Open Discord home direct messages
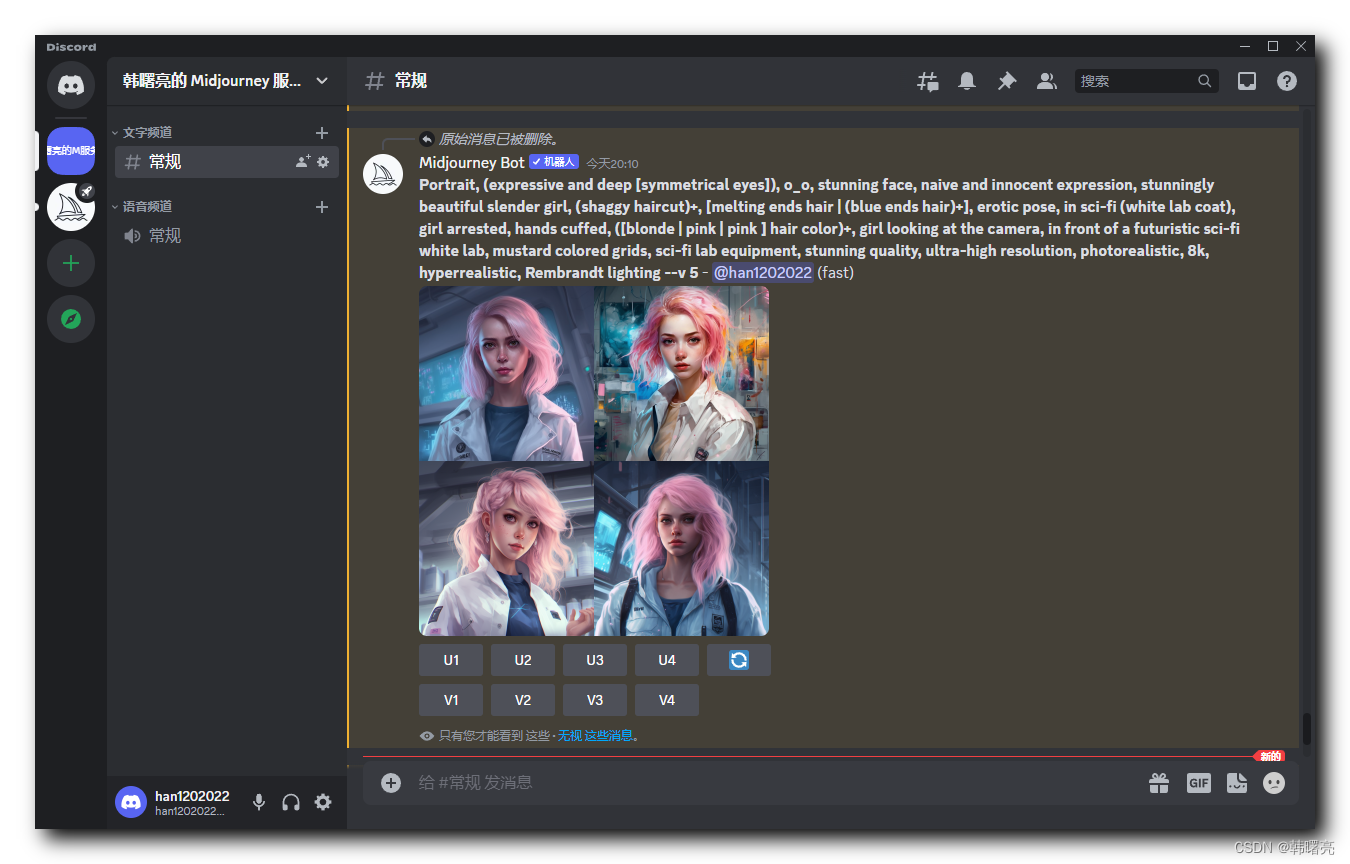1350x864 pixels. 71,85
